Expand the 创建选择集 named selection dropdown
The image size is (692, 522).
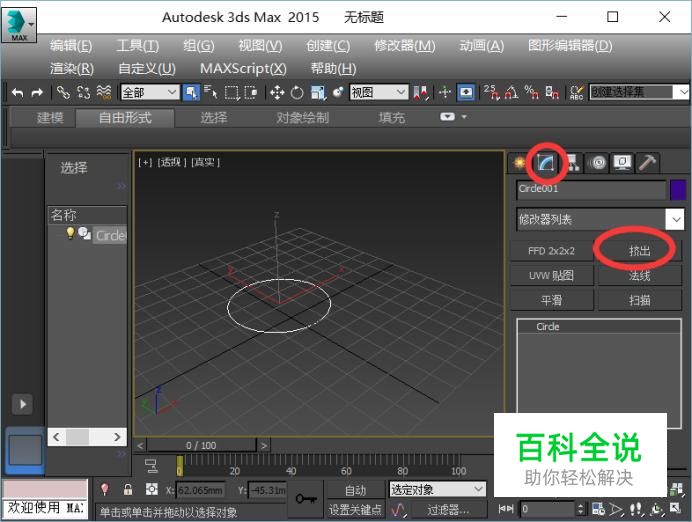[683, 92]
